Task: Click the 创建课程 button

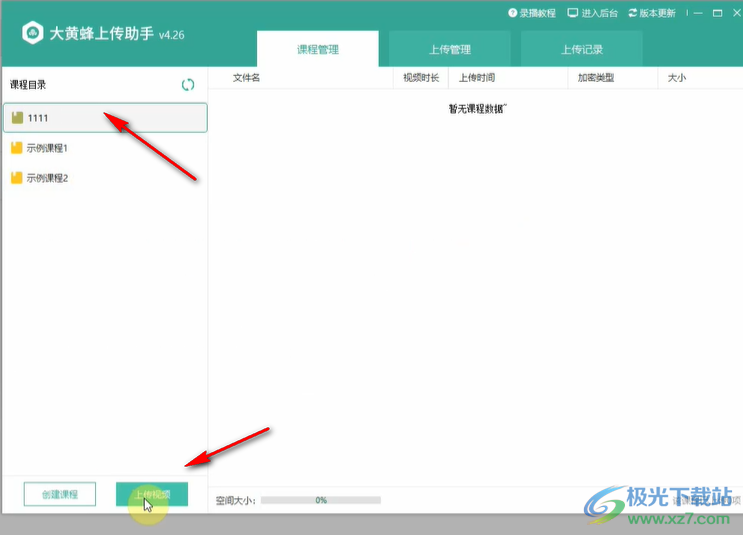Action: [x=60, y=494]
